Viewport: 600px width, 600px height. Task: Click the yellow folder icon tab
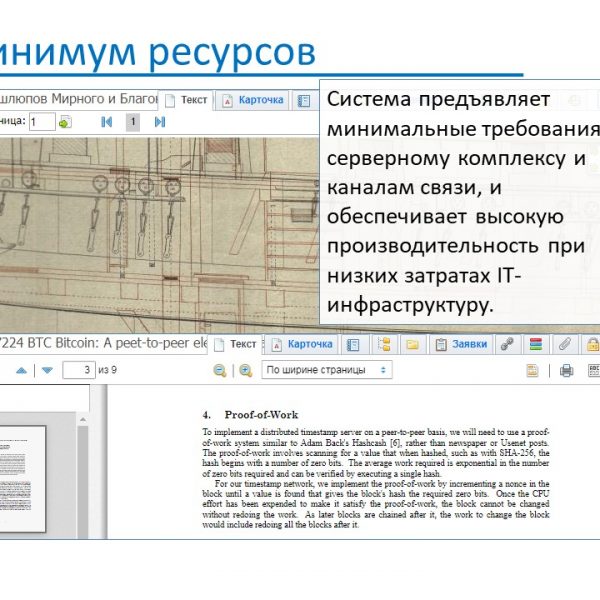coord(411,345)
